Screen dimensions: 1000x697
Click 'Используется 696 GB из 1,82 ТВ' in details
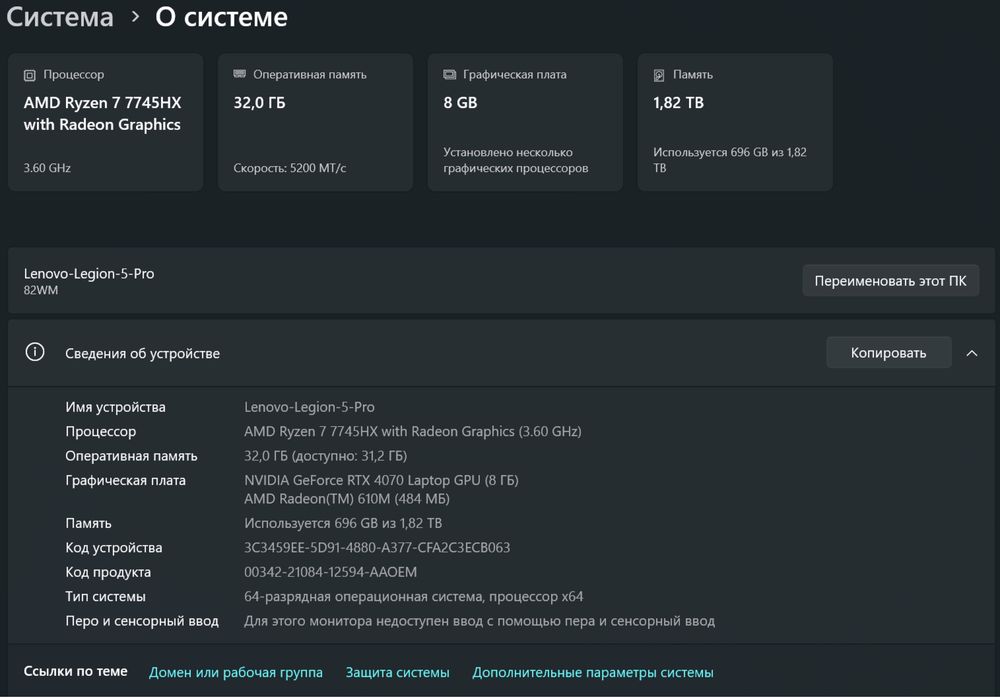point(343,523)
